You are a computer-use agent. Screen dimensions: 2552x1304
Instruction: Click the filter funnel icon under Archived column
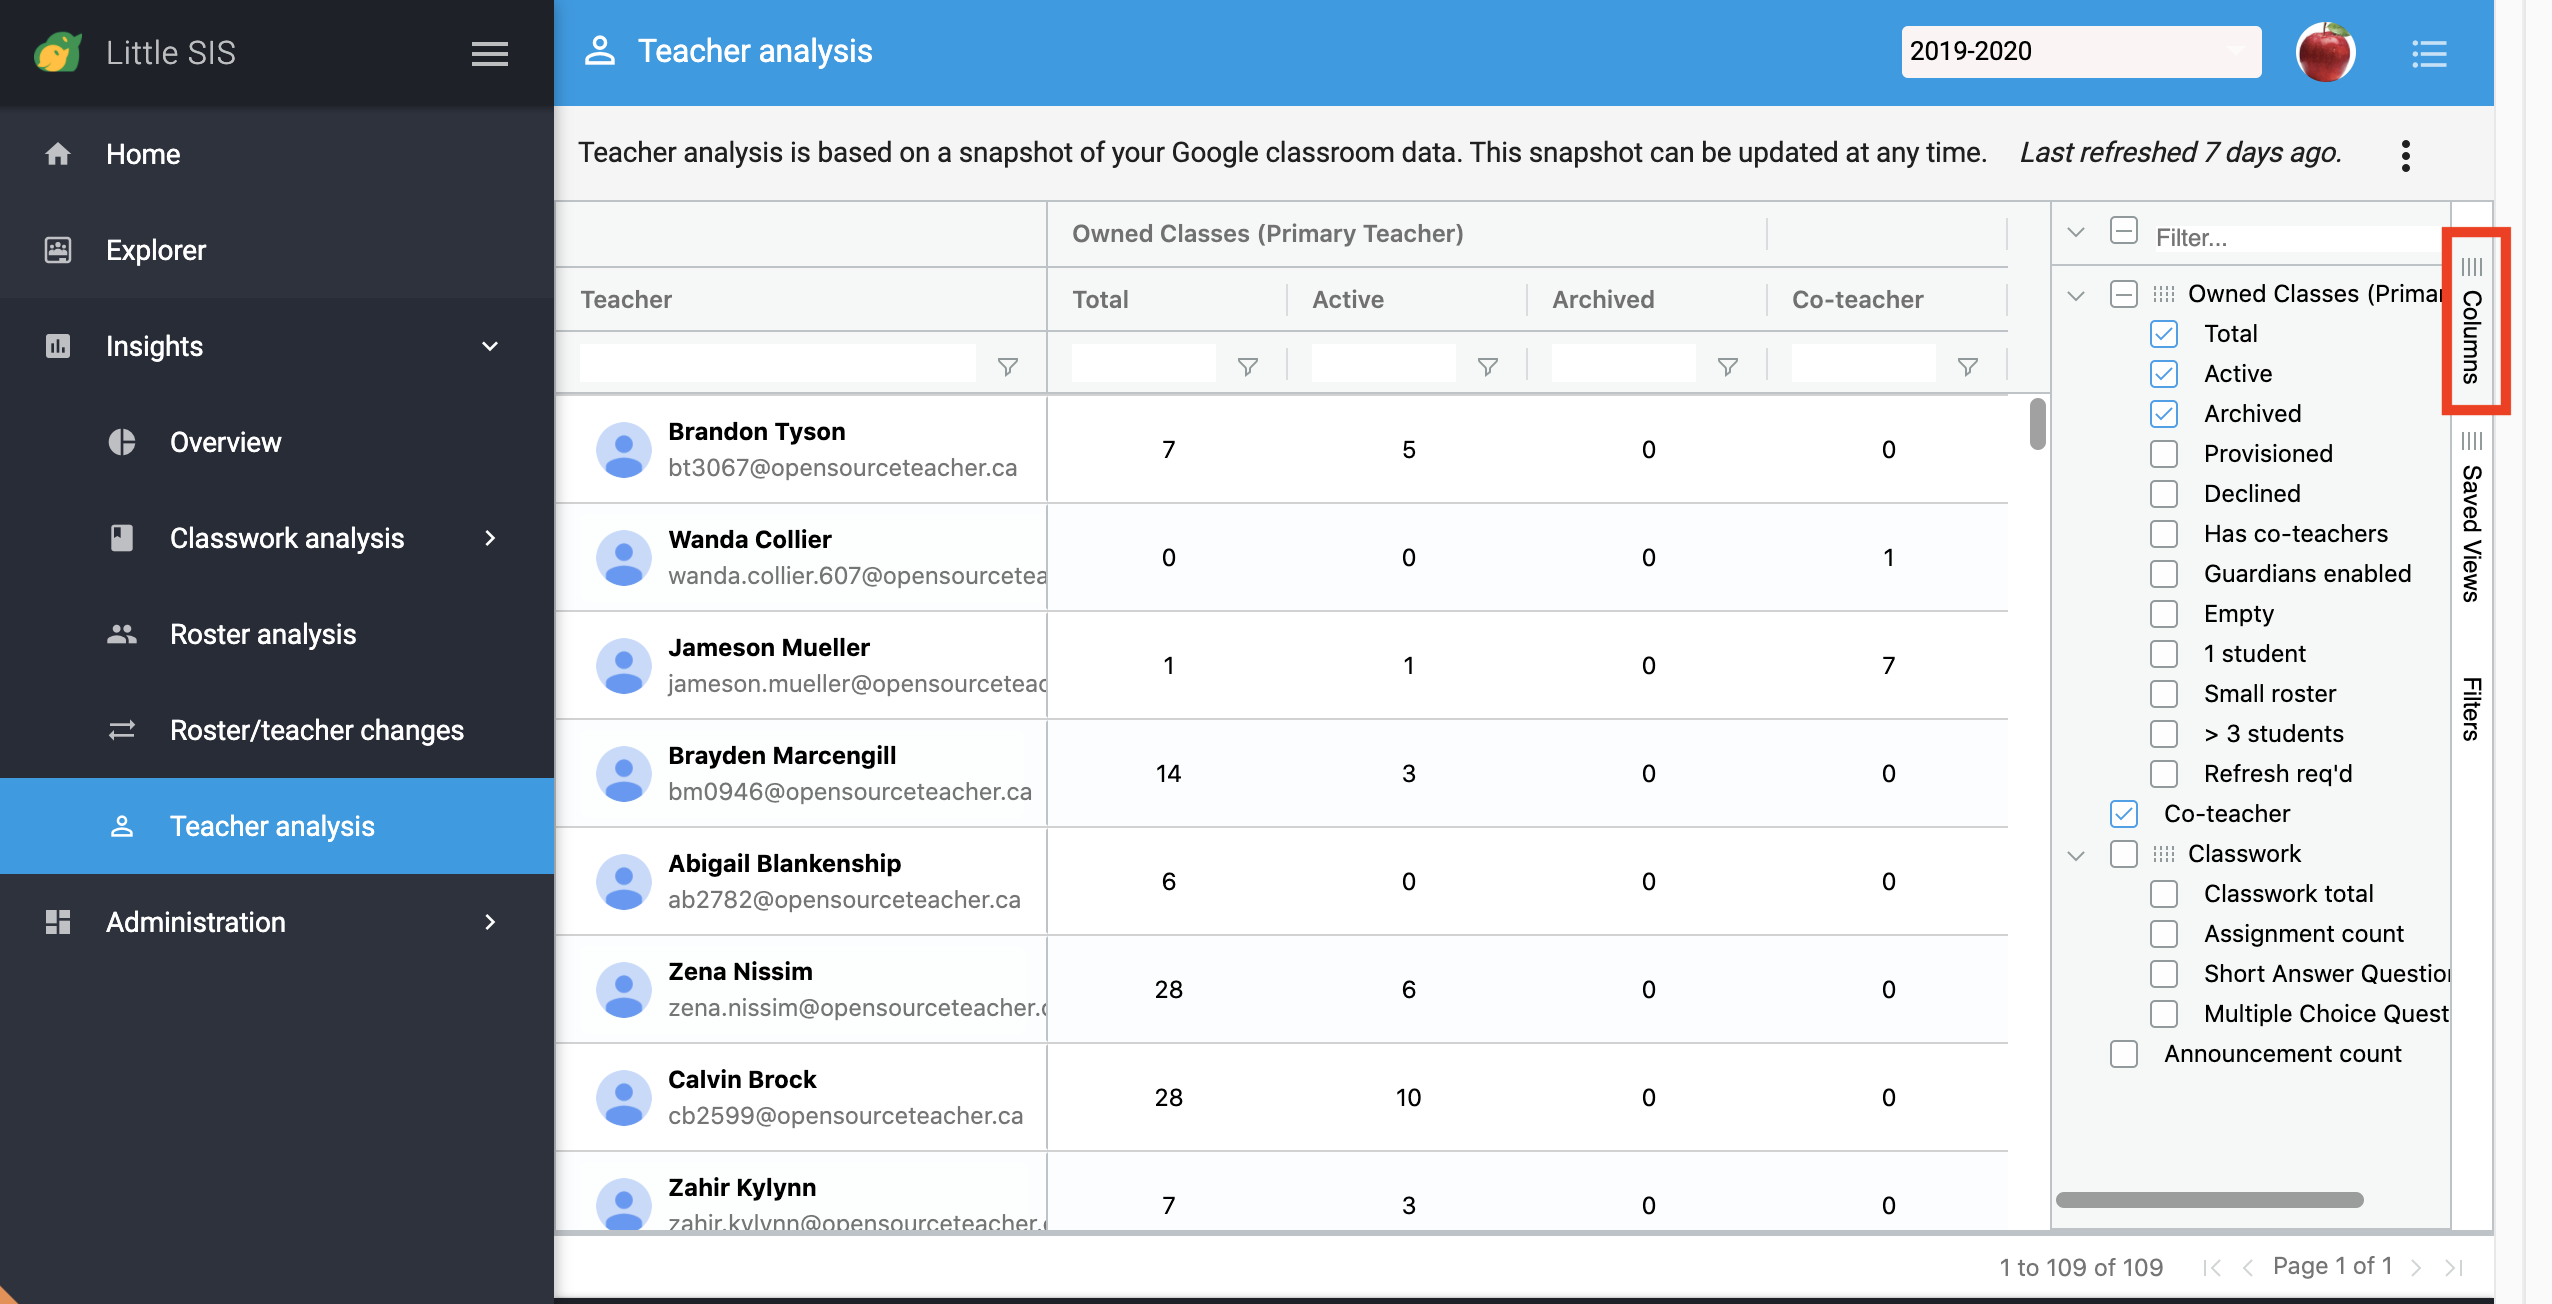tap(1727, 367)
